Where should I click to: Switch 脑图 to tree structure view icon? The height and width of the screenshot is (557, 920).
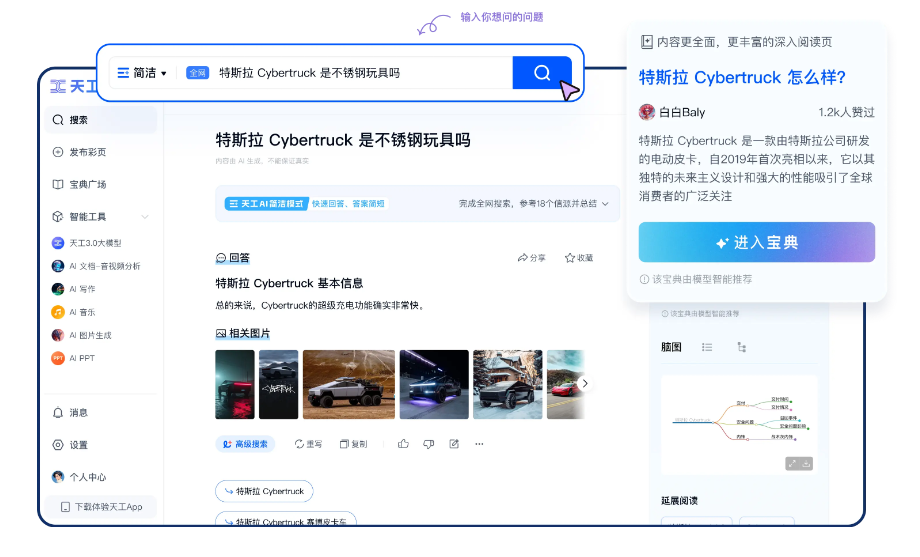[x=742, y=347]
